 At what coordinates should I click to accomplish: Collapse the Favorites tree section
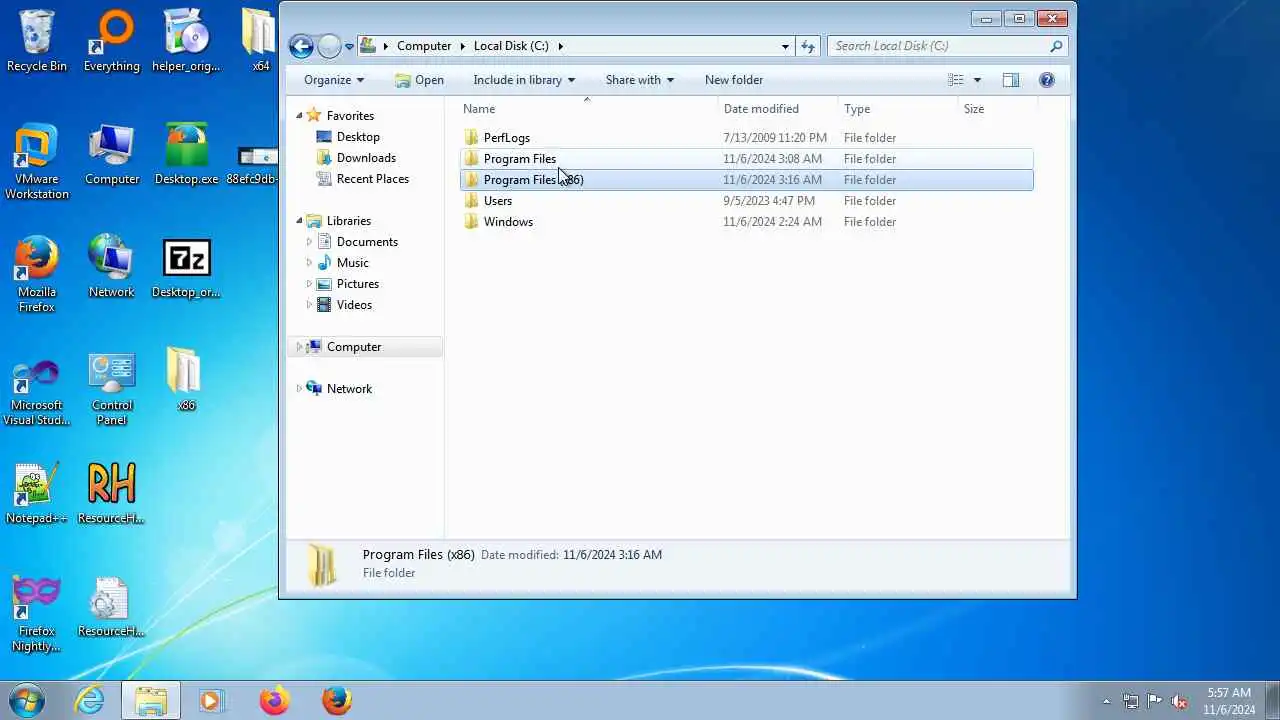tap(299, 116)
